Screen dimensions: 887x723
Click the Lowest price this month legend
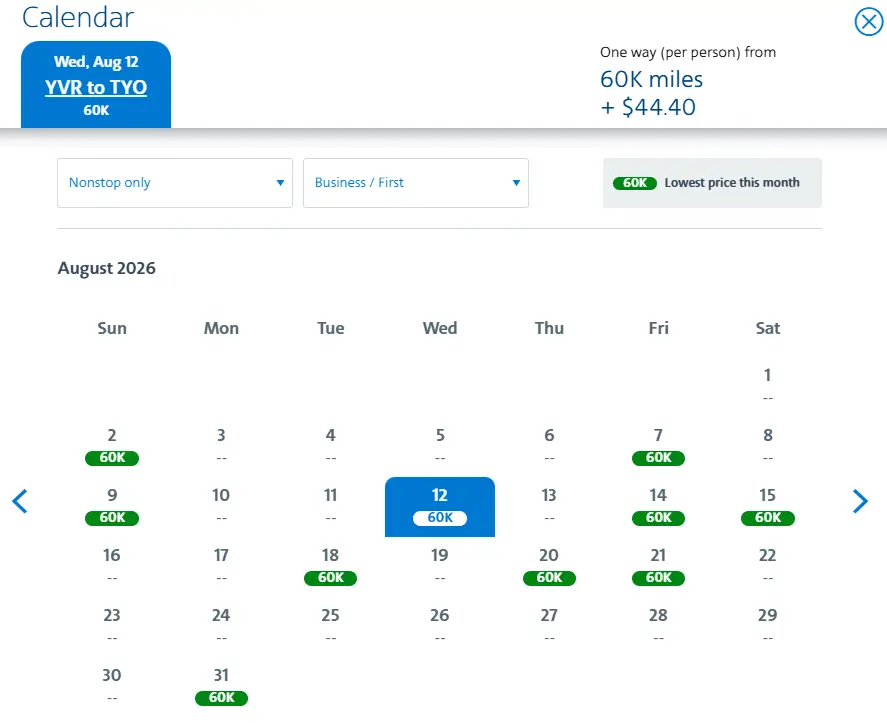[712, 183]
